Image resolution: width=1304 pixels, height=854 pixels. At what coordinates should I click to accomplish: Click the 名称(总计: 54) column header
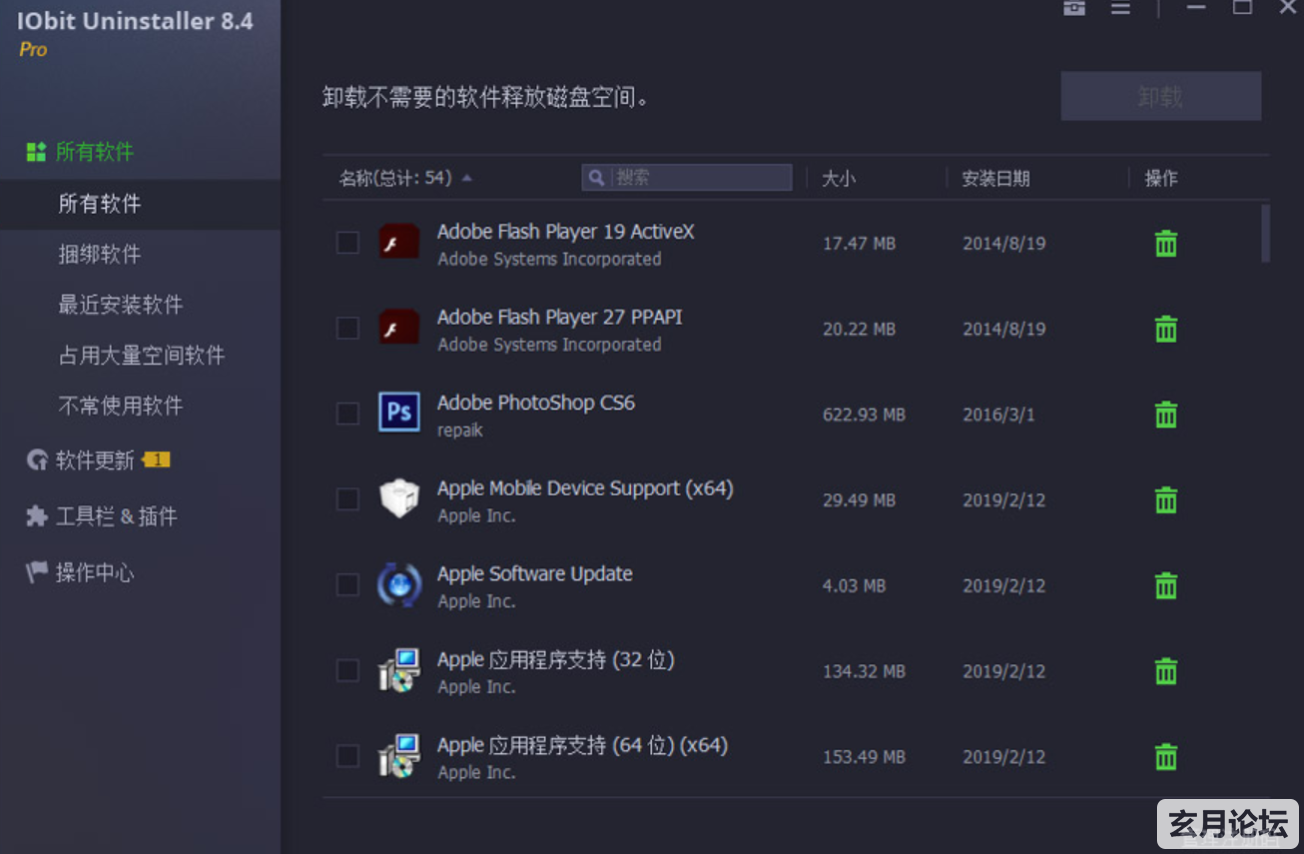coord(395,178)
